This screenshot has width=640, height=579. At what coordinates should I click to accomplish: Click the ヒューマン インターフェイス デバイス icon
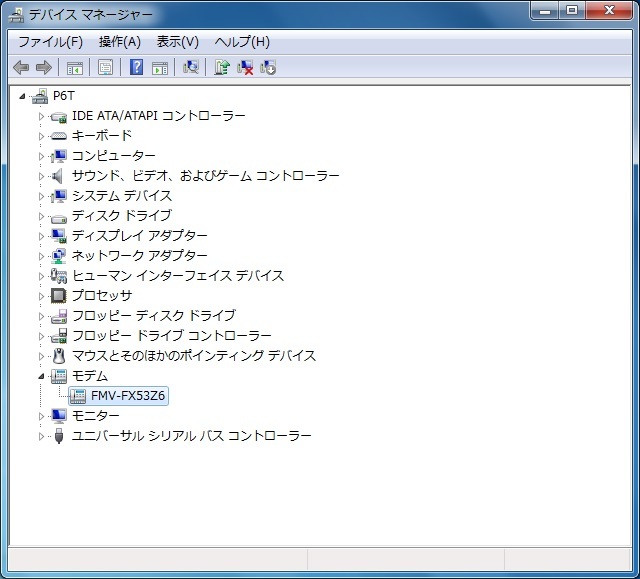point(59,276)
